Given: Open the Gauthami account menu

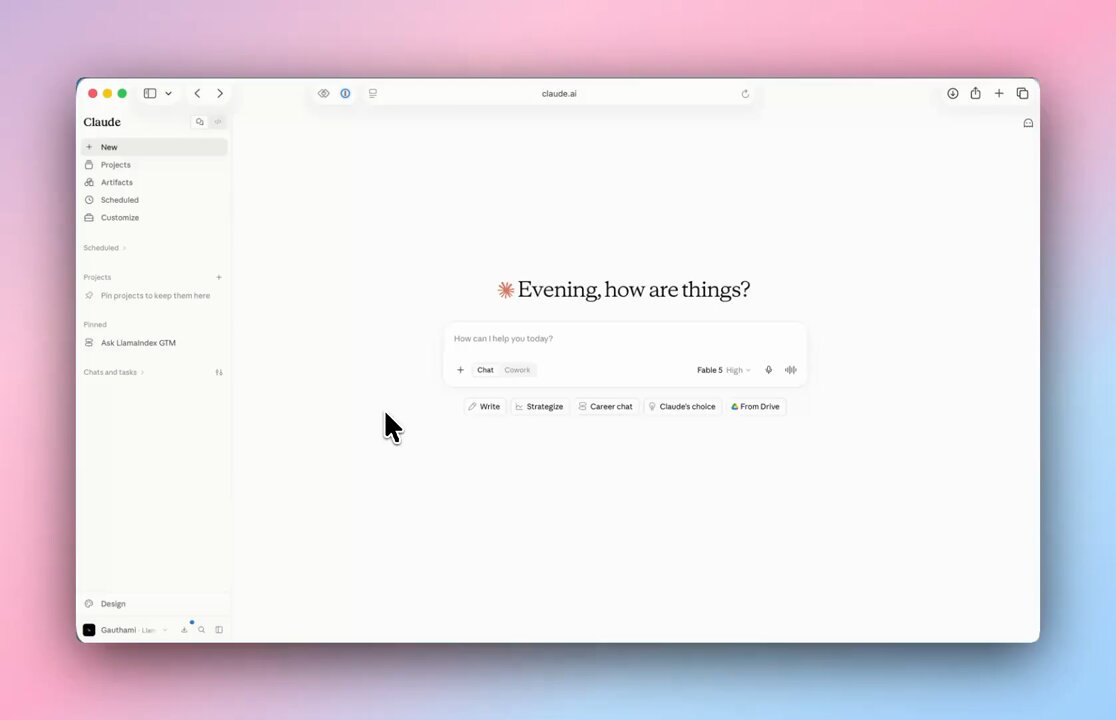Looking at the screenshot, I should pyautogui.click(x=126, y=630).
